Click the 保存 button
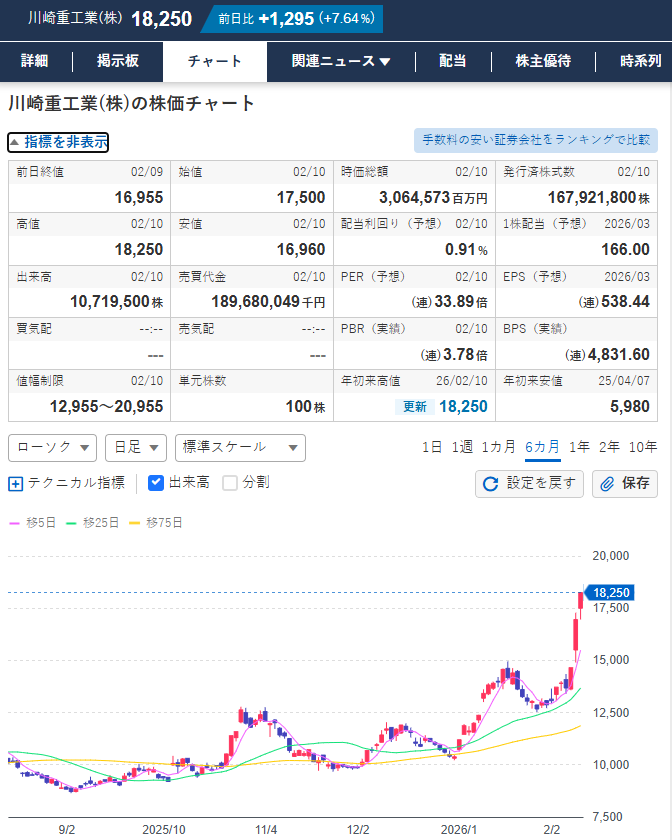This screenshot has width=672, height=840. 625,484
